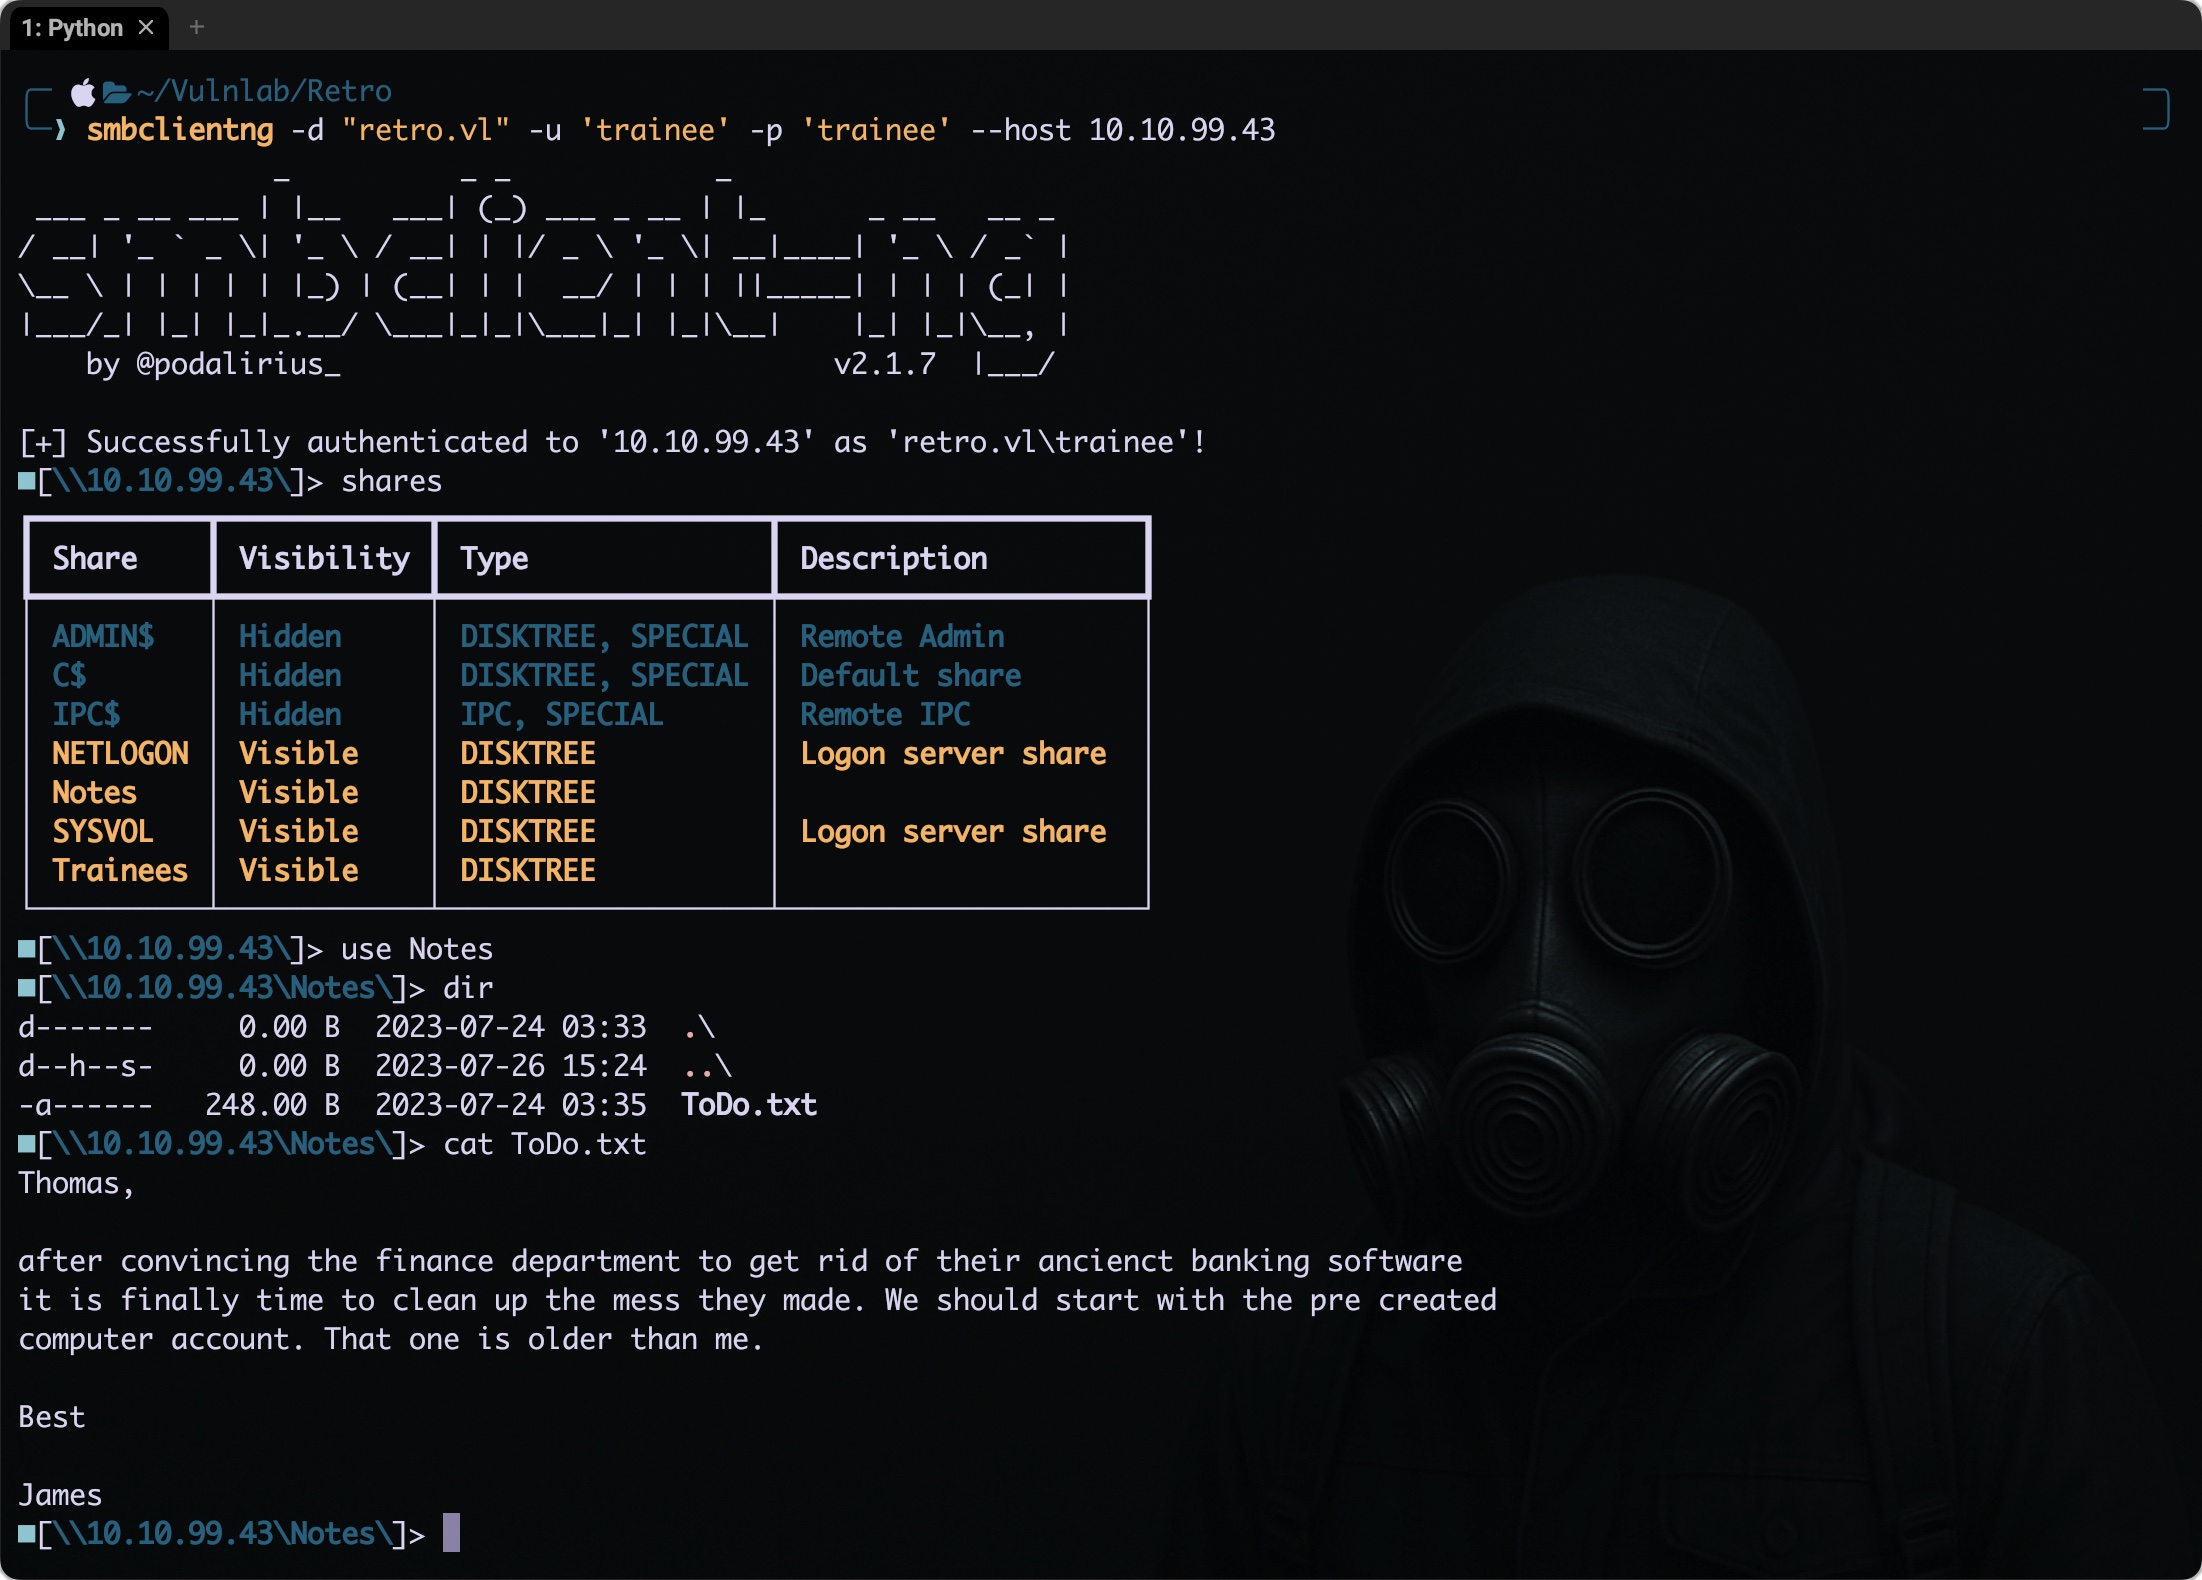Click the ToDo.txt file name in listing

pos(749,1105)
